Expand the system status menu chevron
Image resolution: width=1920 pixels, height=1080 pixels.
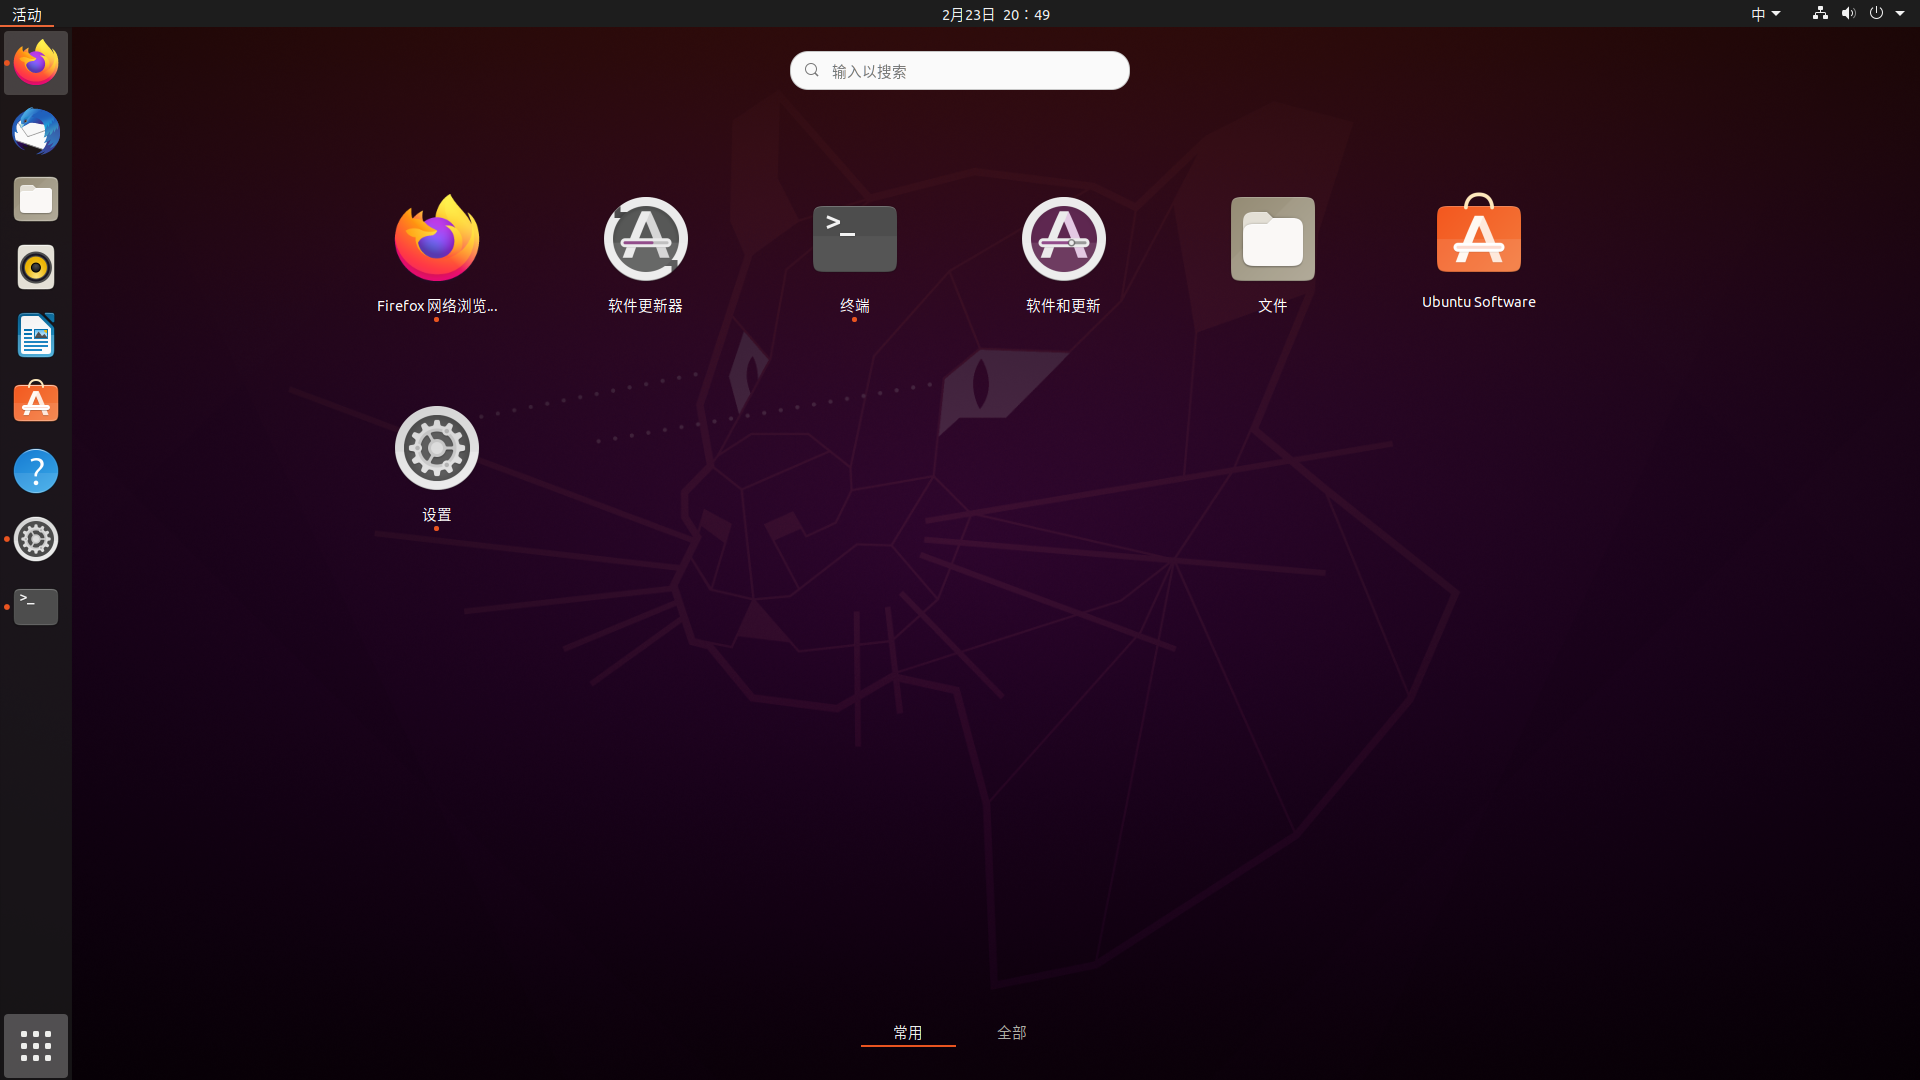[x=1899, y=14]
